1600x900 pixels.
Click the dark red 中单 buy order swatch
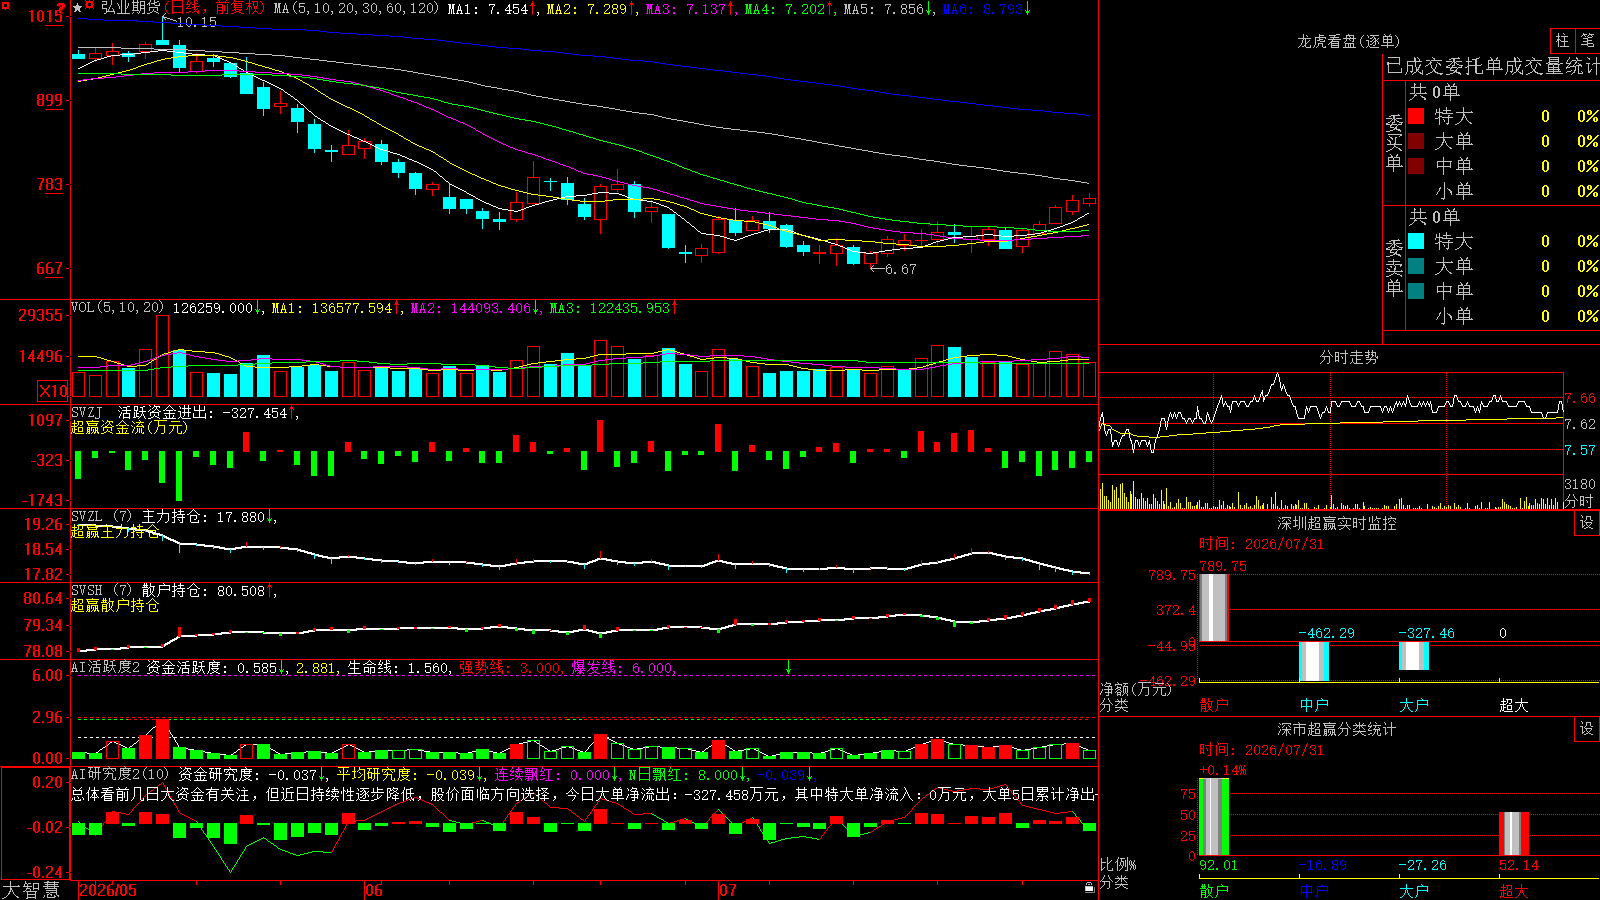tap(1416, 166)
